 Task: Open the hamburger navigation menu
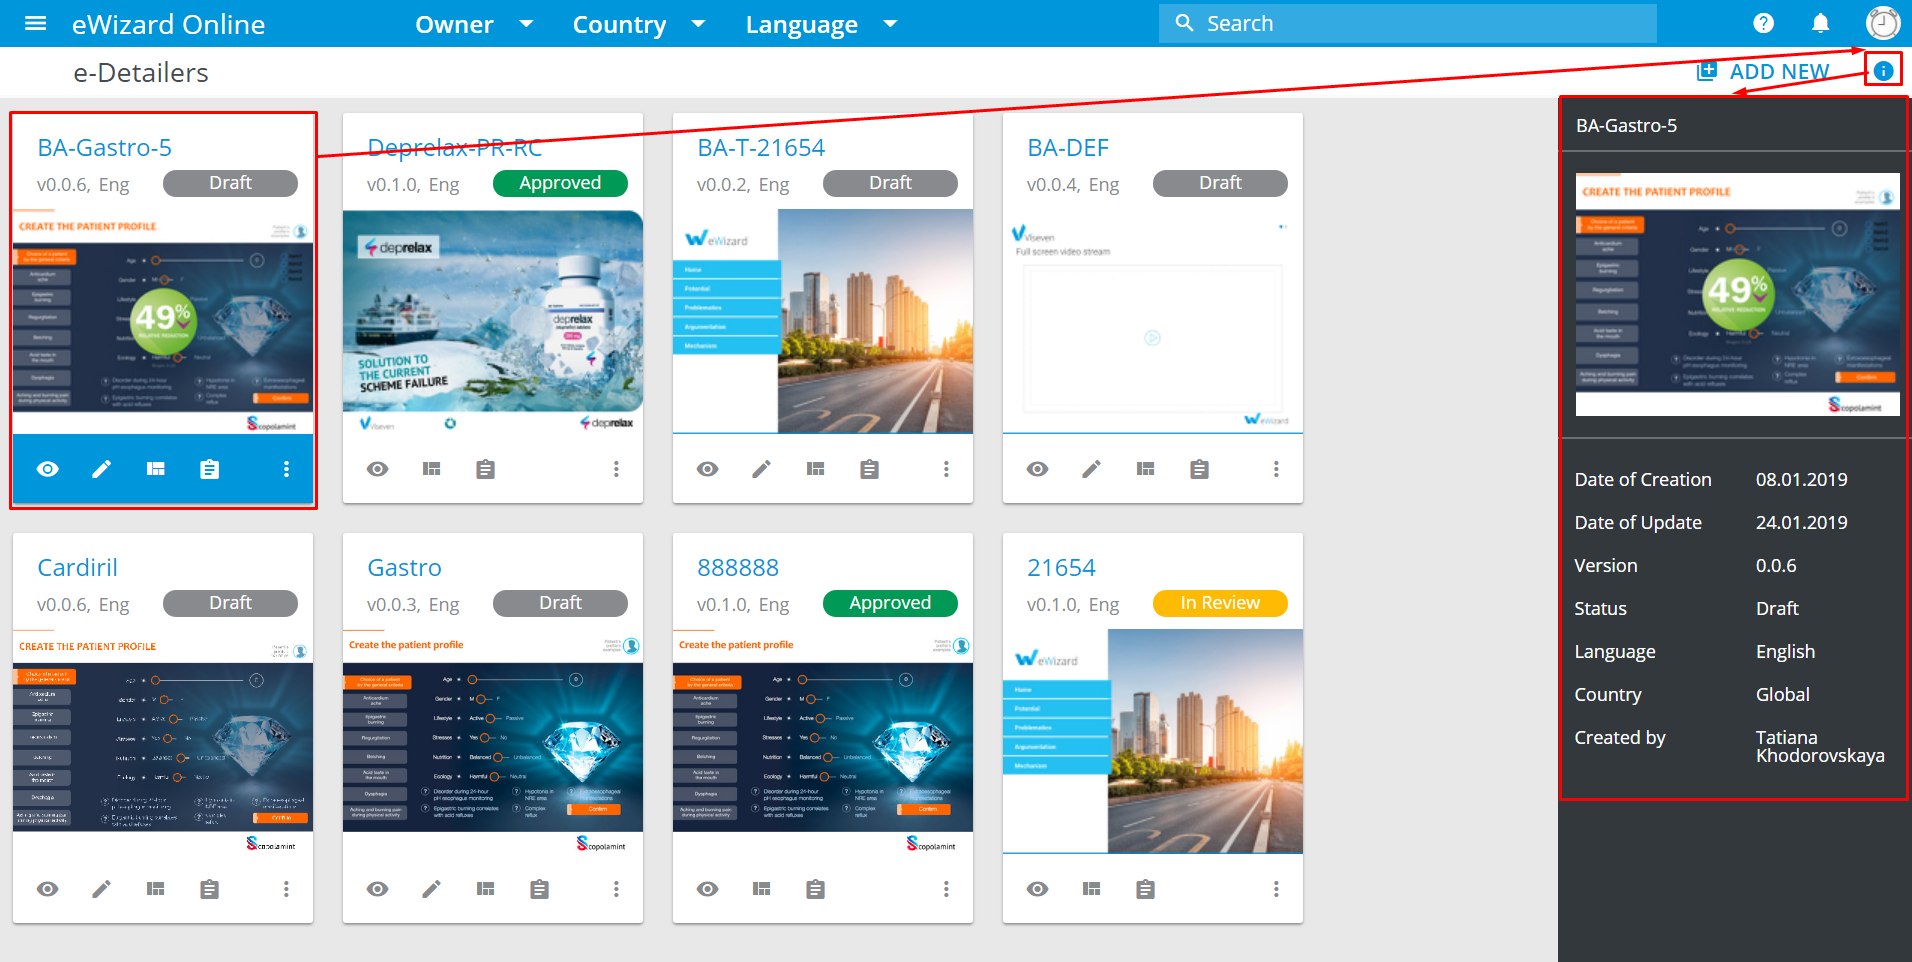(x=35, y=23)
